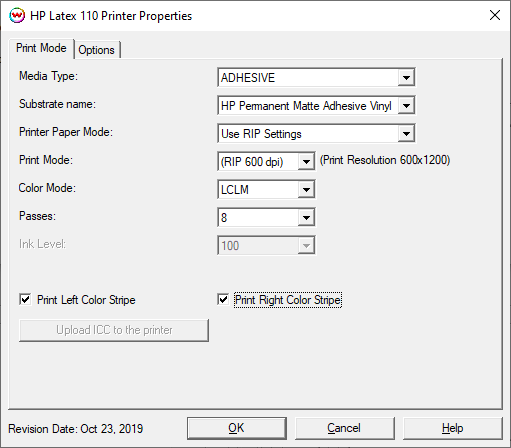Screen dimensions: 511x448
Task: Select the Print Mode tab
Action: point(41,48)
